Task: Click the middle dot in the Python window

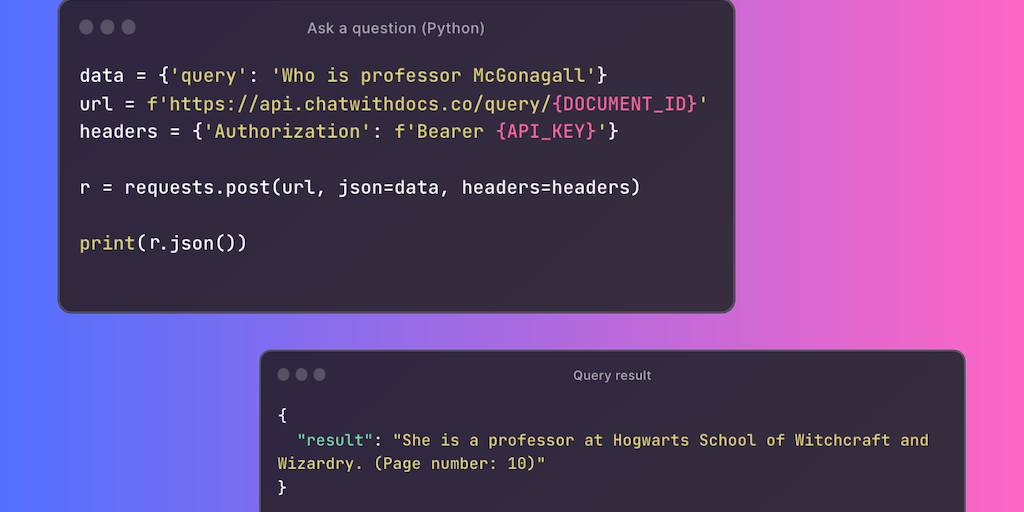Action: pyautogui.click(x=107, y=28)
